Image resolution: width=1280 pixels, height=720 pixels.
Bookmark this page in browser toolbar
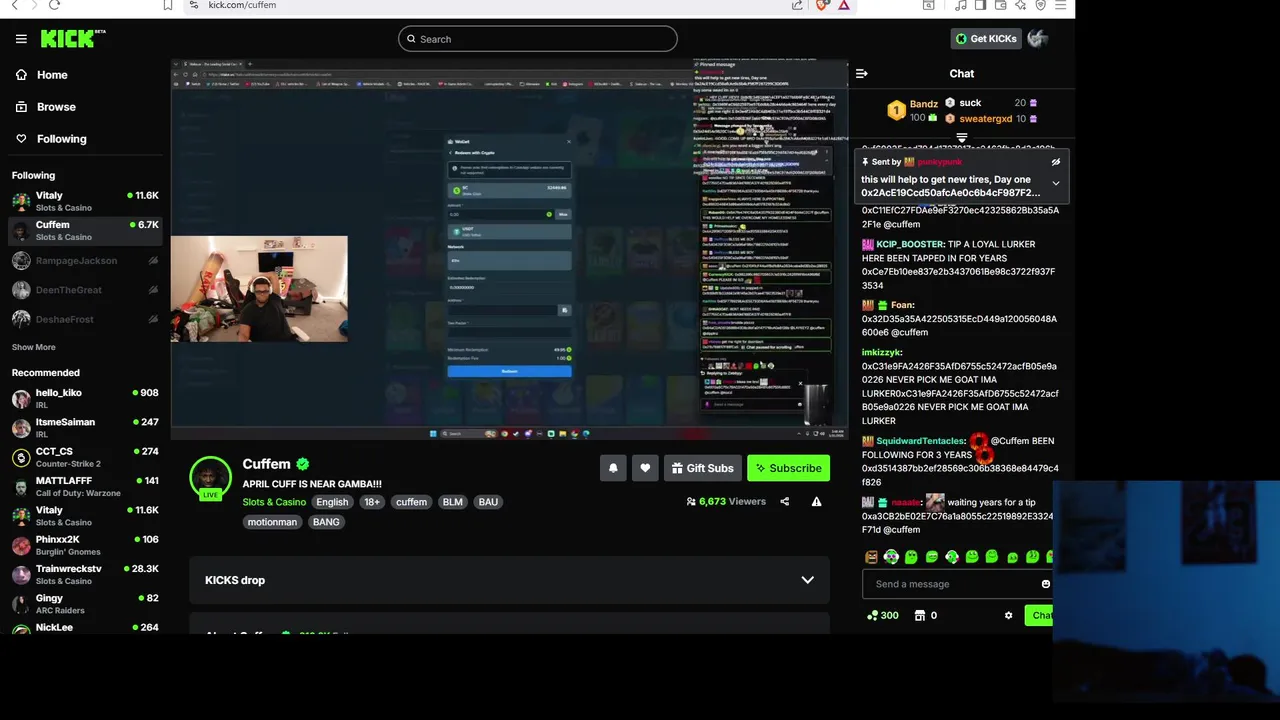click(x=168, y=5)
